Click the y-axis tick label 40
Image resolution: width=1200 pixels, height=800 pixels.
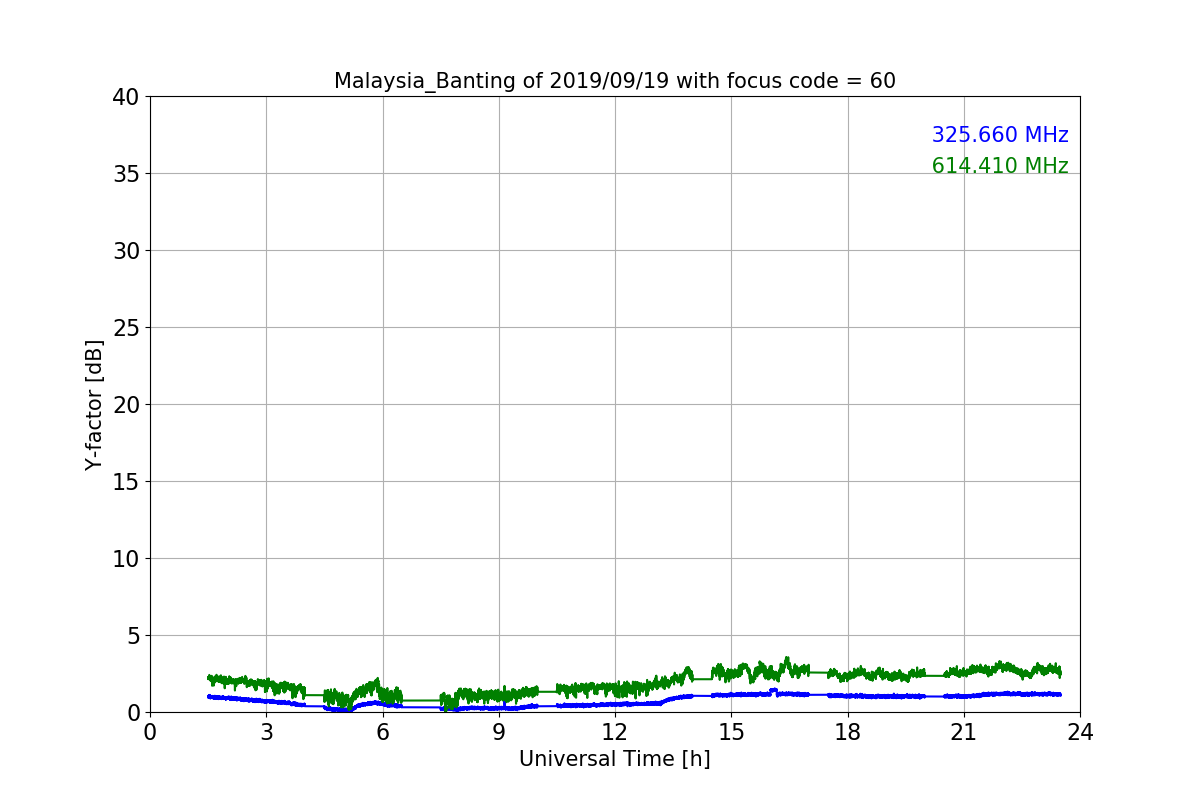point(126,97)
